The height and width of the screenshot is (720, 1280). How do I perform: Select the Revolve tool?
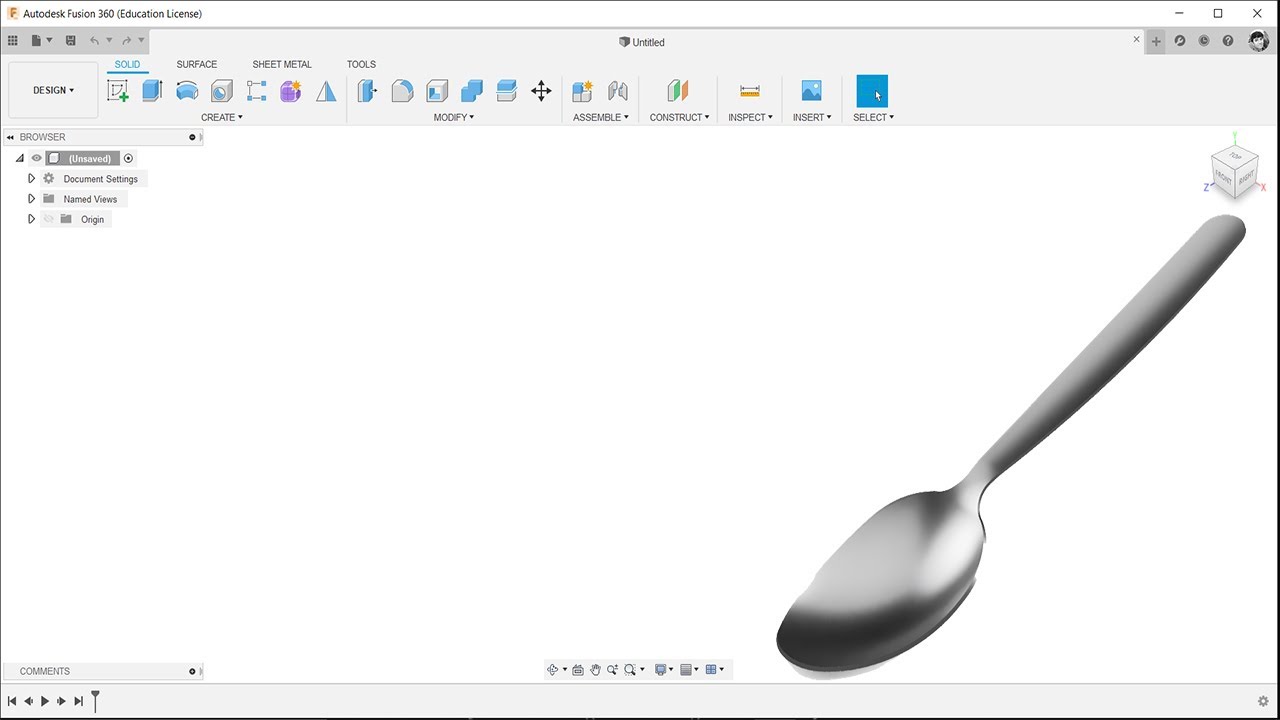click(187, 91)
